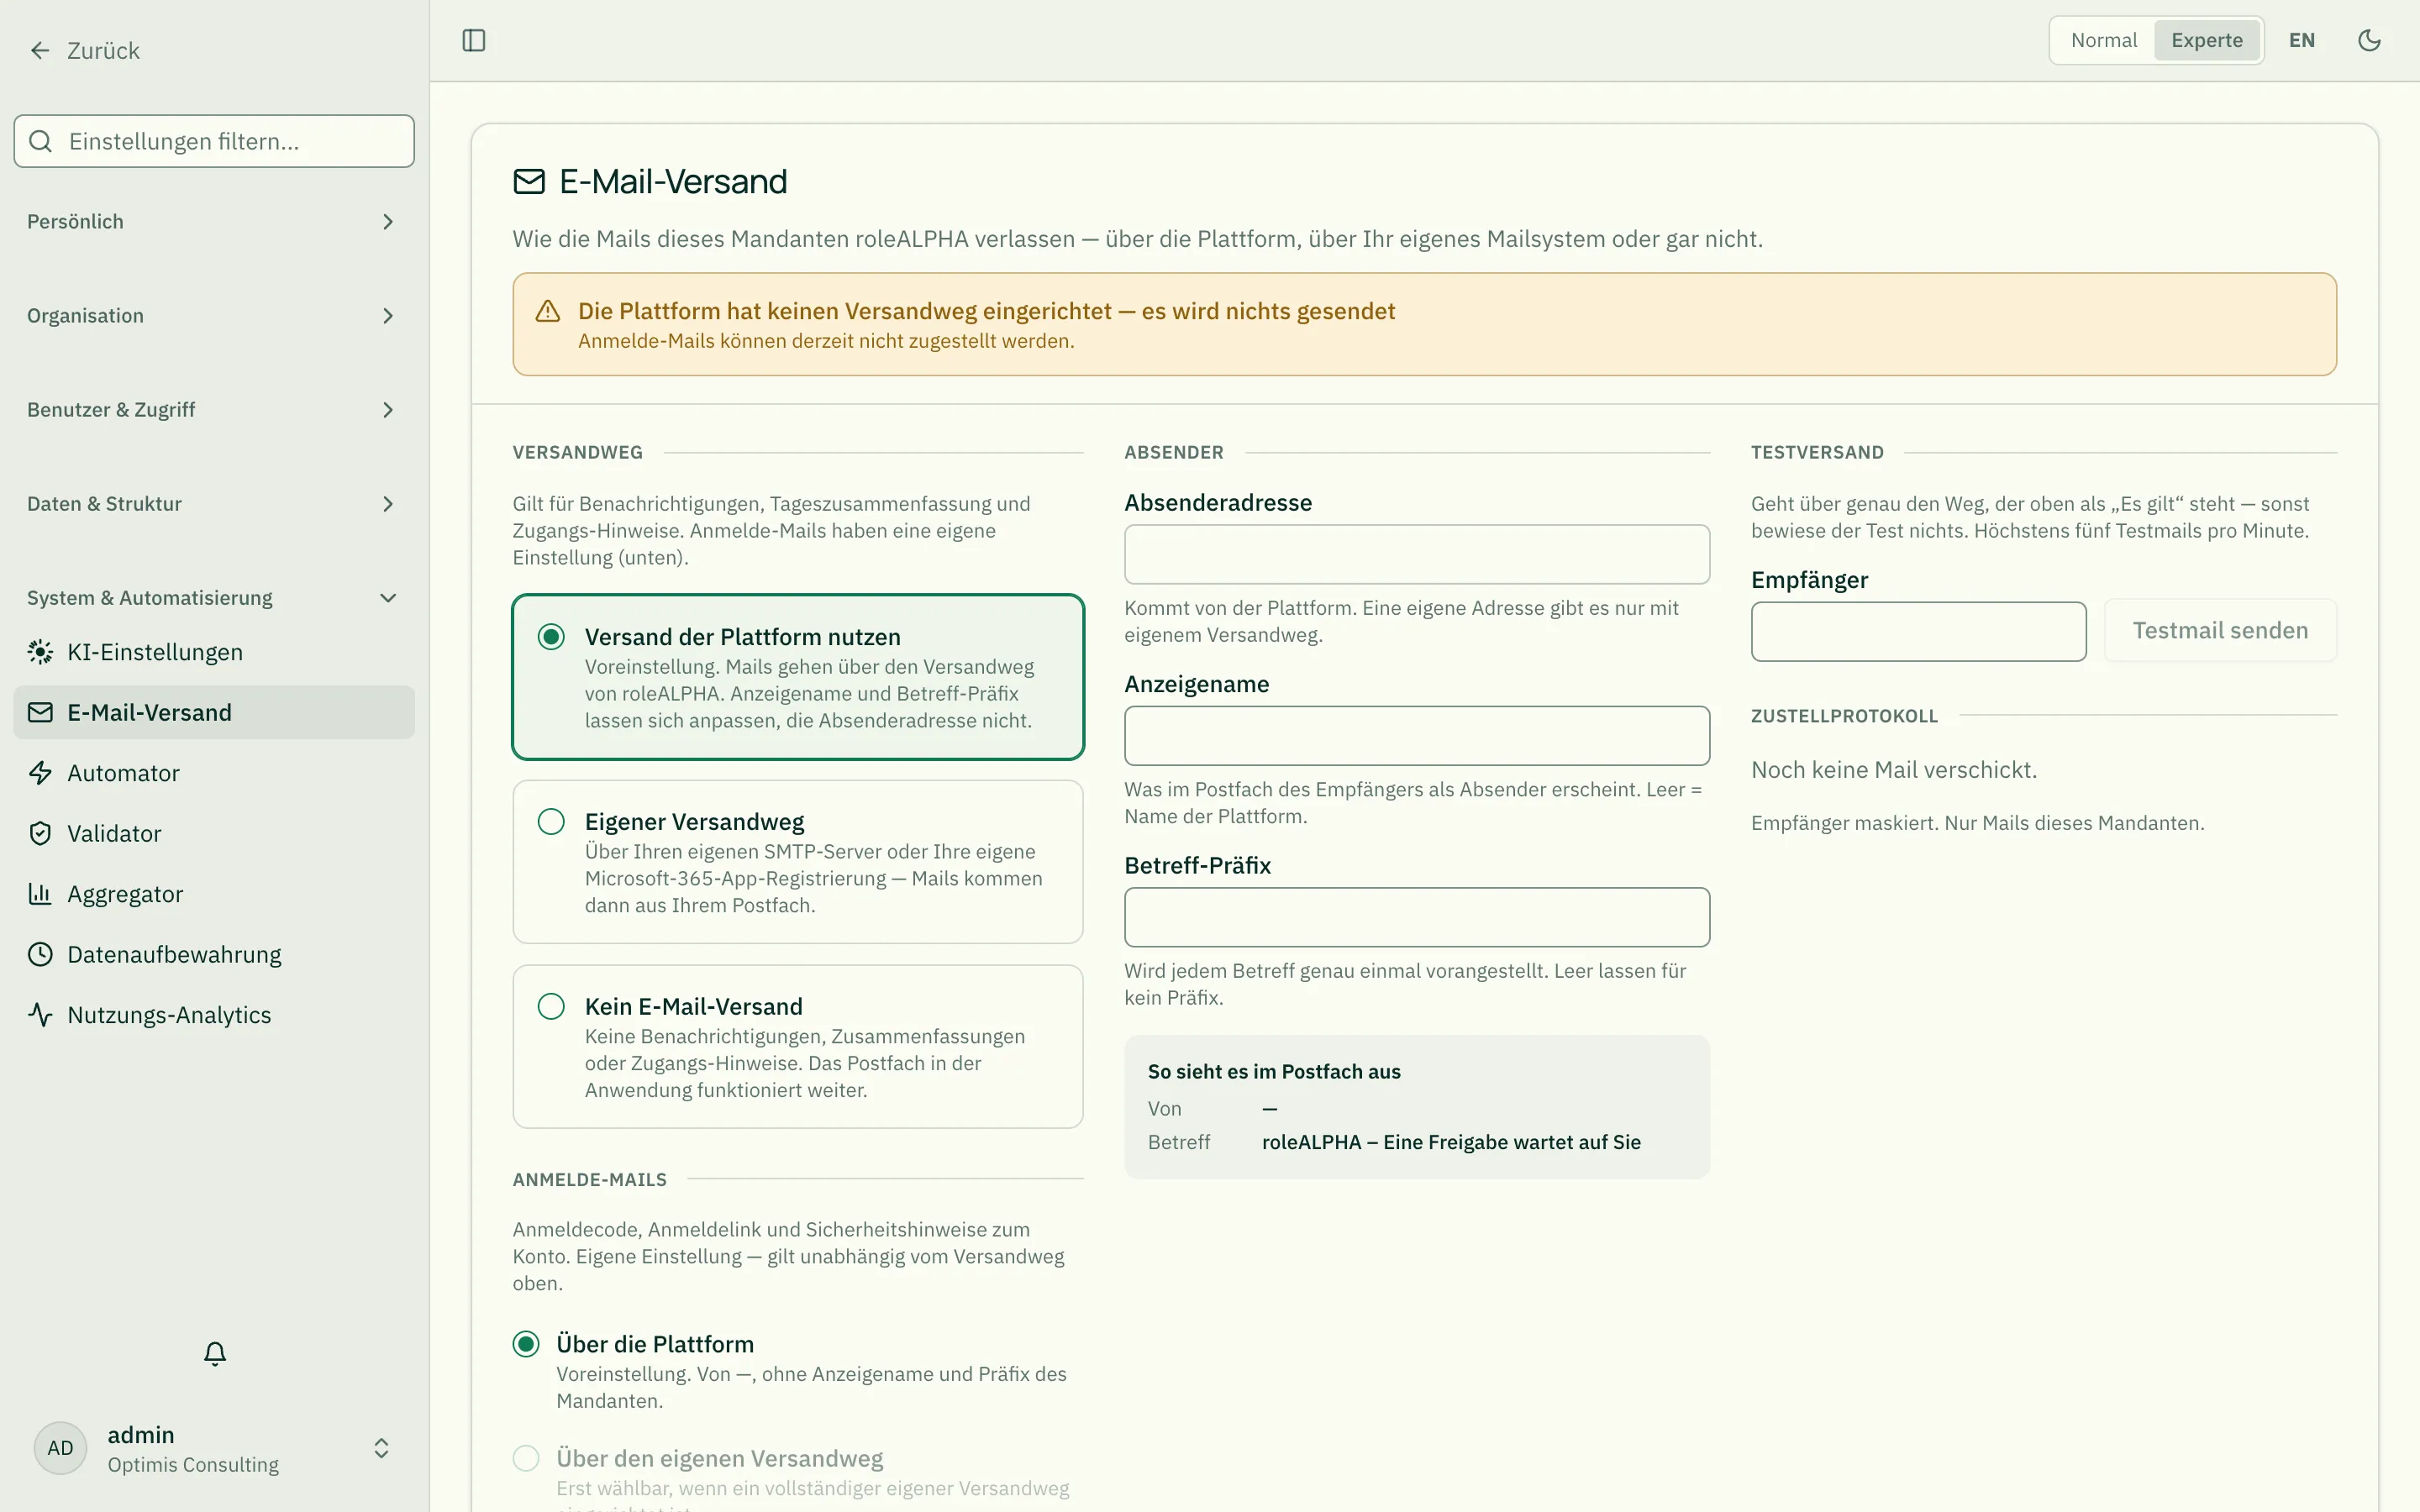
Task: Click into the Absenderadresse field
Action: coord(1417,554)
